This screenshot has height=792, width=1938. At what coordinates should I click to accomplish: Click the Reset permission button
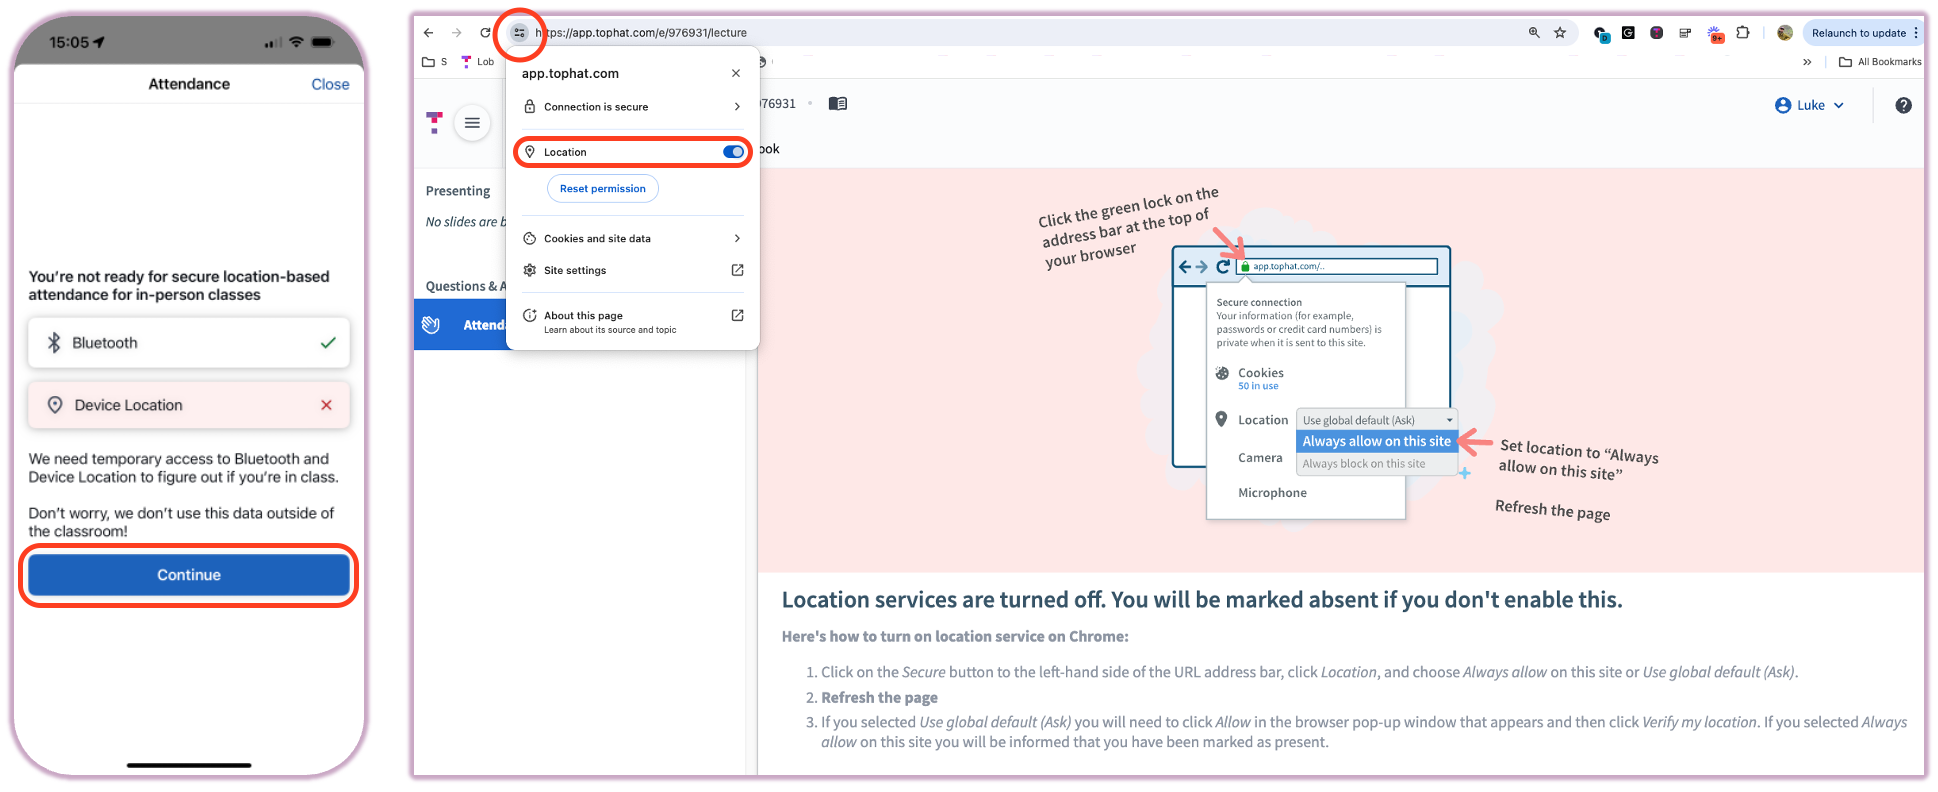pos(602,189)
